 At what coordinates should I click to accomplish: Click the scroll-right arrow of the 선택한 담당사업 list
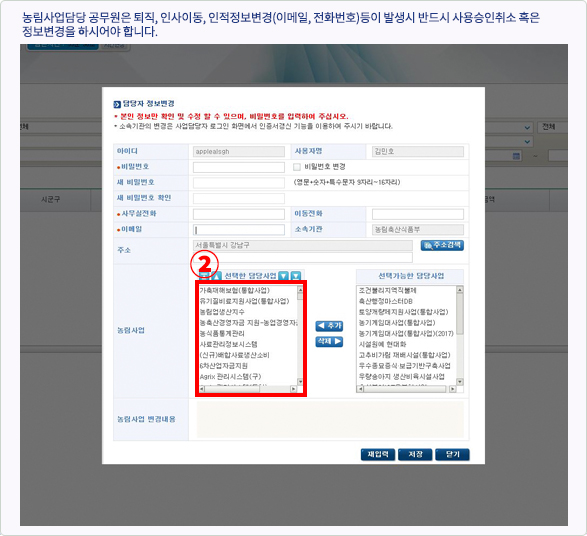coord(294,389)
